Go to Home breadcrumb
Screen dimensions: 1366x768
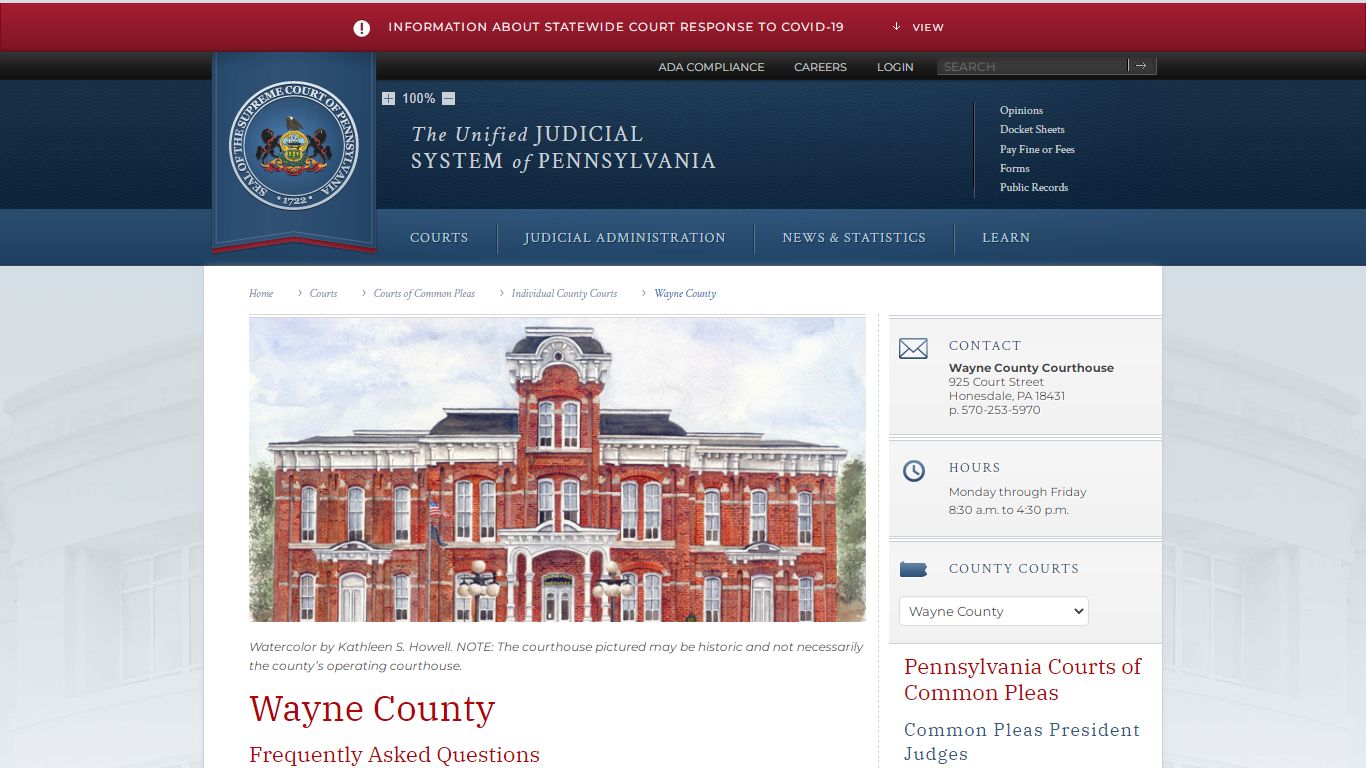261,293
